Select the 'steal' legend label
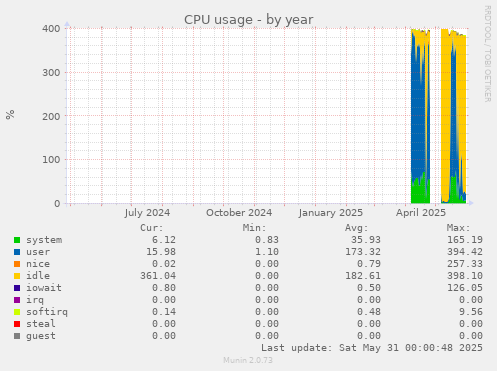 point(41,324)
